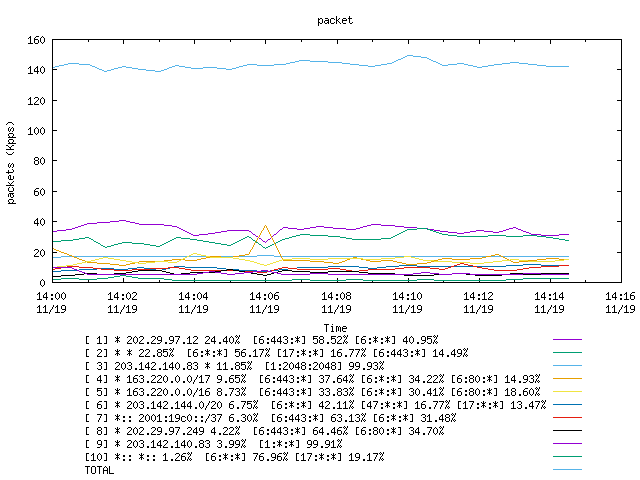This screenshot has width=640, height=480.
Task: Click the purple line peak near 14:02
Action: [x=123, y=220]
